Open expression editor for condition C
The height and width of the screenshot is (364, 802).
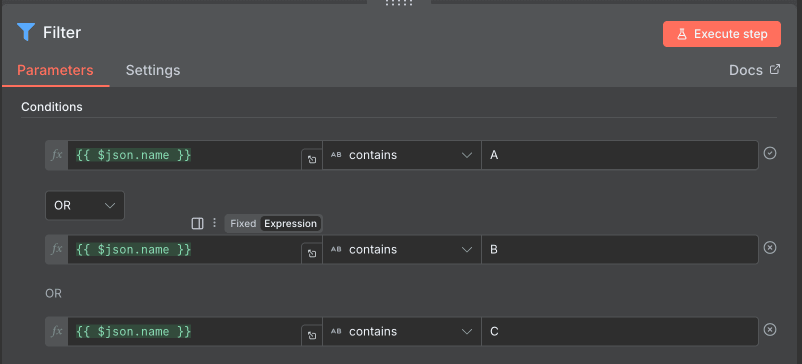click(x=311, y=335)
